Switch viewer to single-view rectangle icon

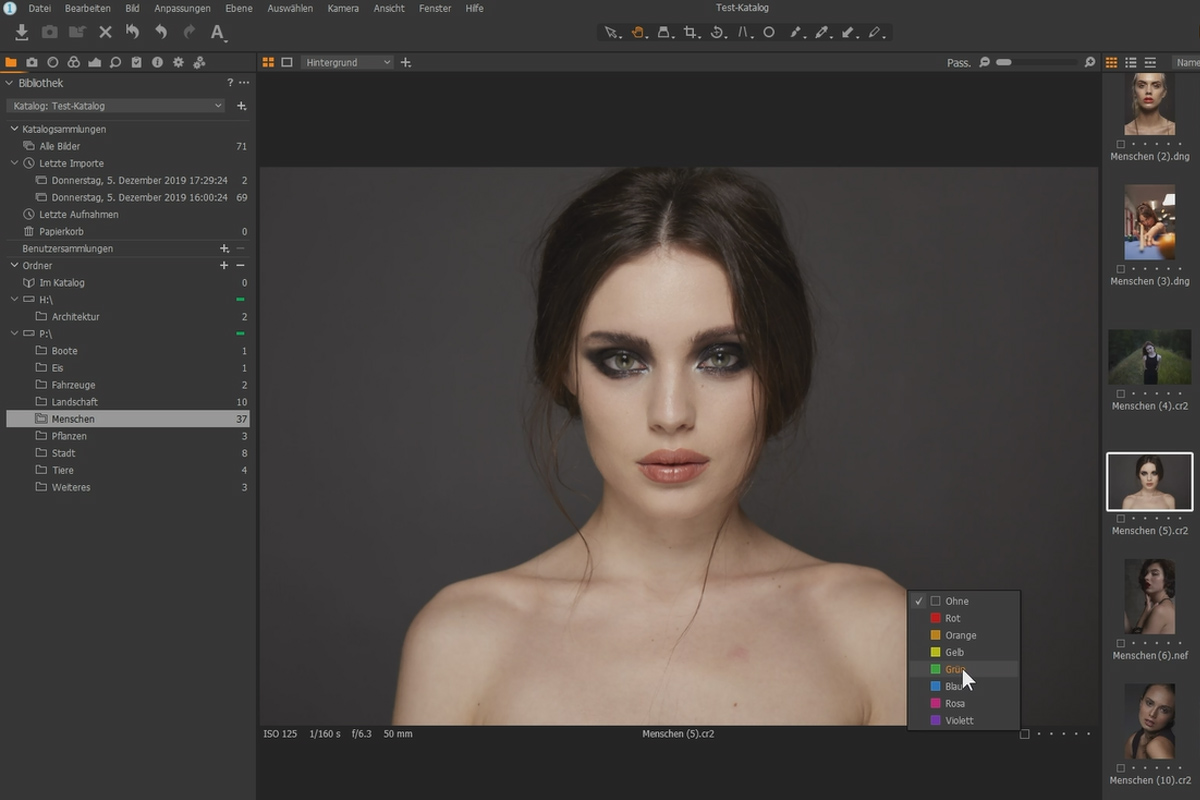coord(287,62)
